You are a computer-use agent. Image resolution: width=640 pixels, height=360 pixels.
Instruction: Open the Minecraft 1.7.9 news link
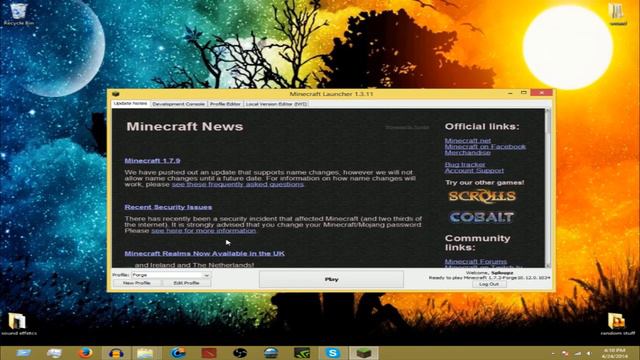pyautogui.click(x=152, y=161)
